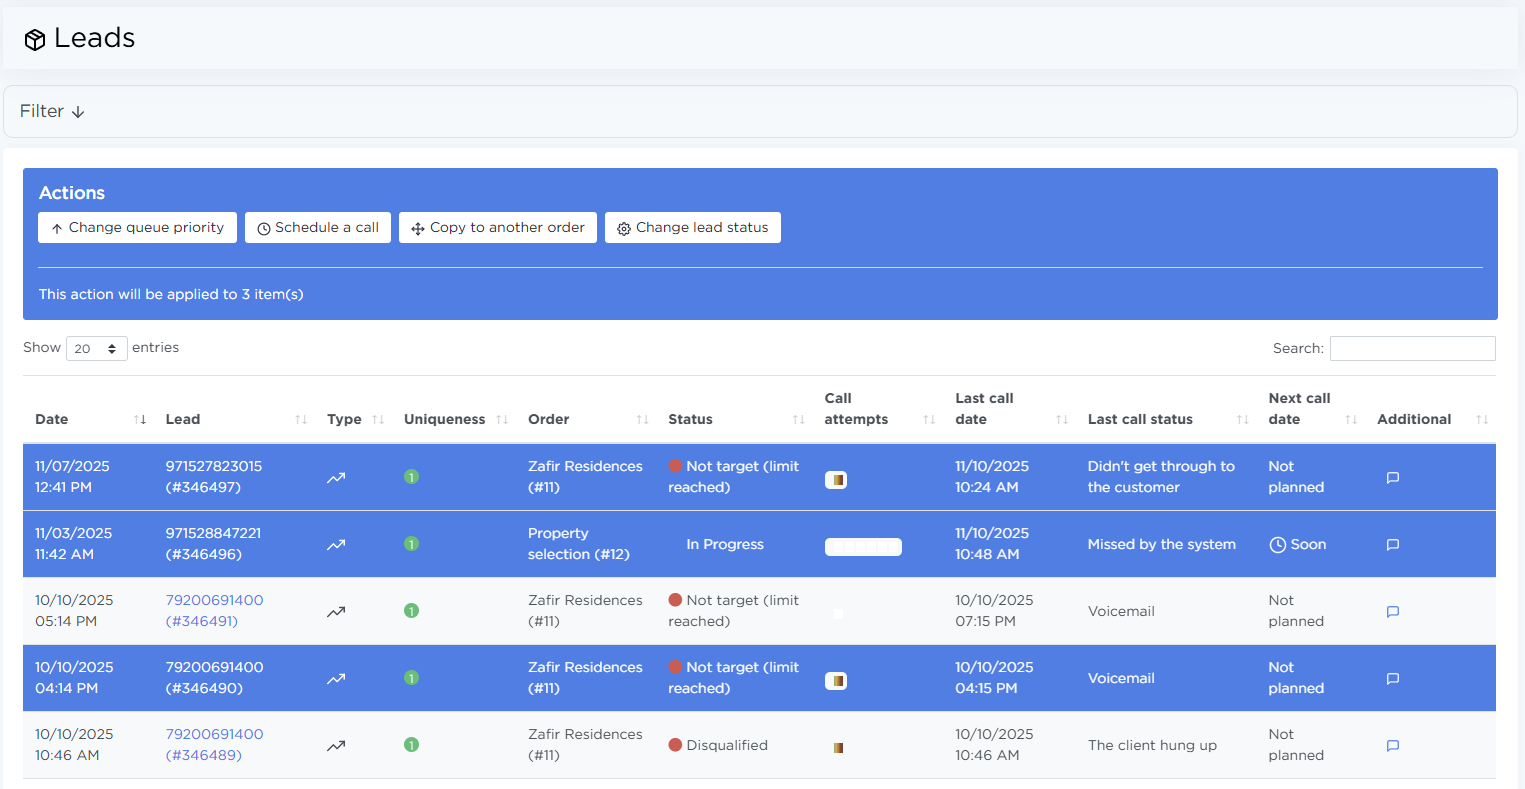Click green uniqueness badge for lead #346490
The height and width of the screenshot is (789, 1525).
click(x=411, y=678)
